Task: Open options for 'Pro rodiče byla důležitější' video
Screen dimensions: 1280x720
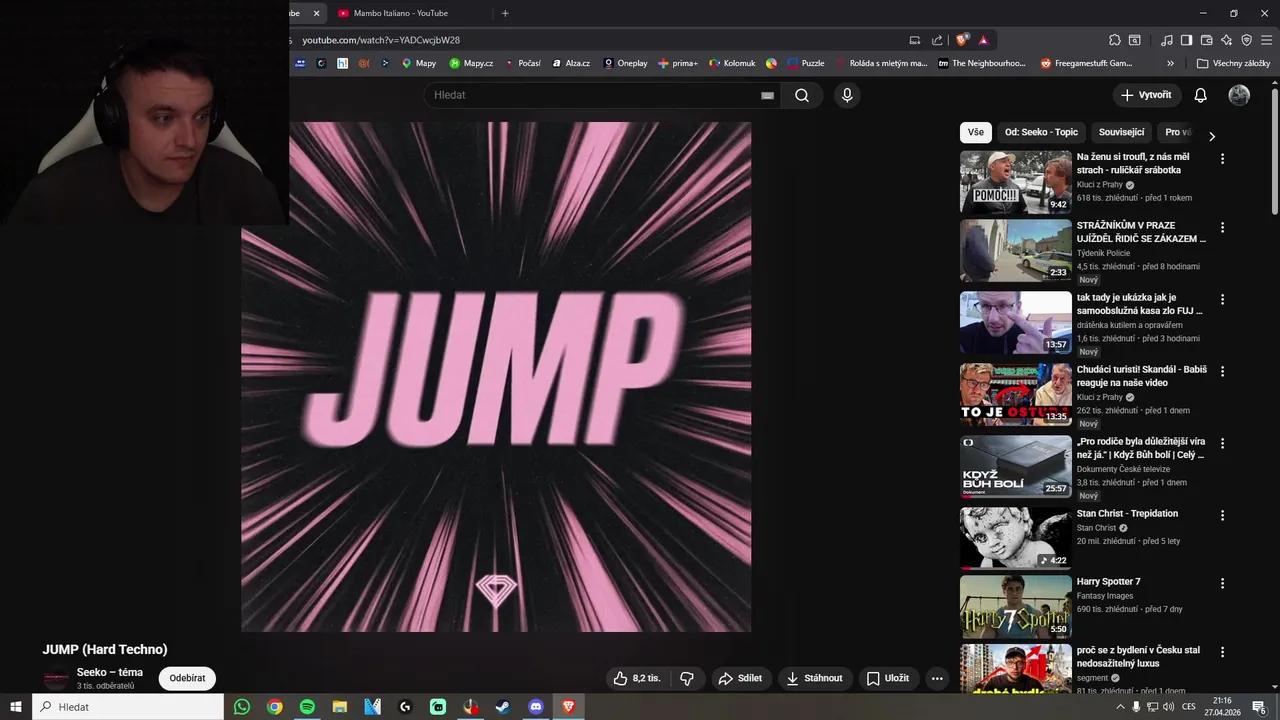Action: pyautogui.click(x=1222, y=443)
